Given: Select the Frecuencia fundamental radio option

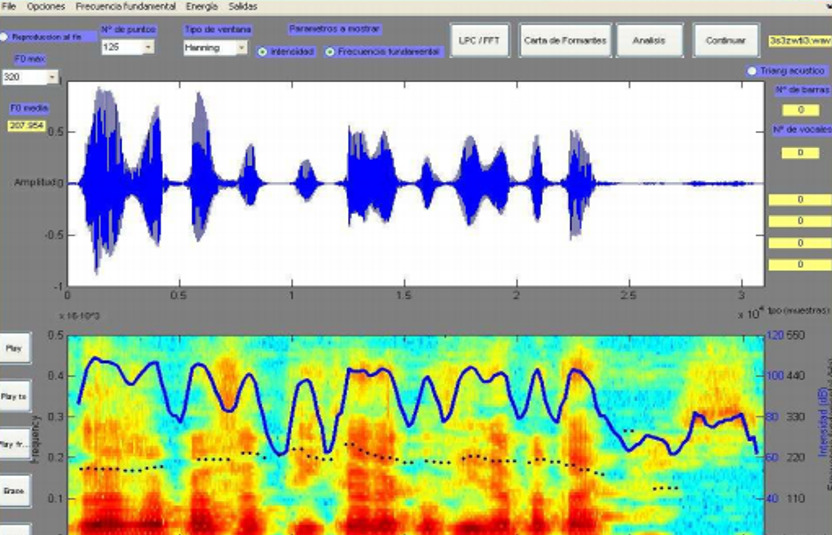Looking at the screenshot, I should pyautogui.click(x=331, y=51).
